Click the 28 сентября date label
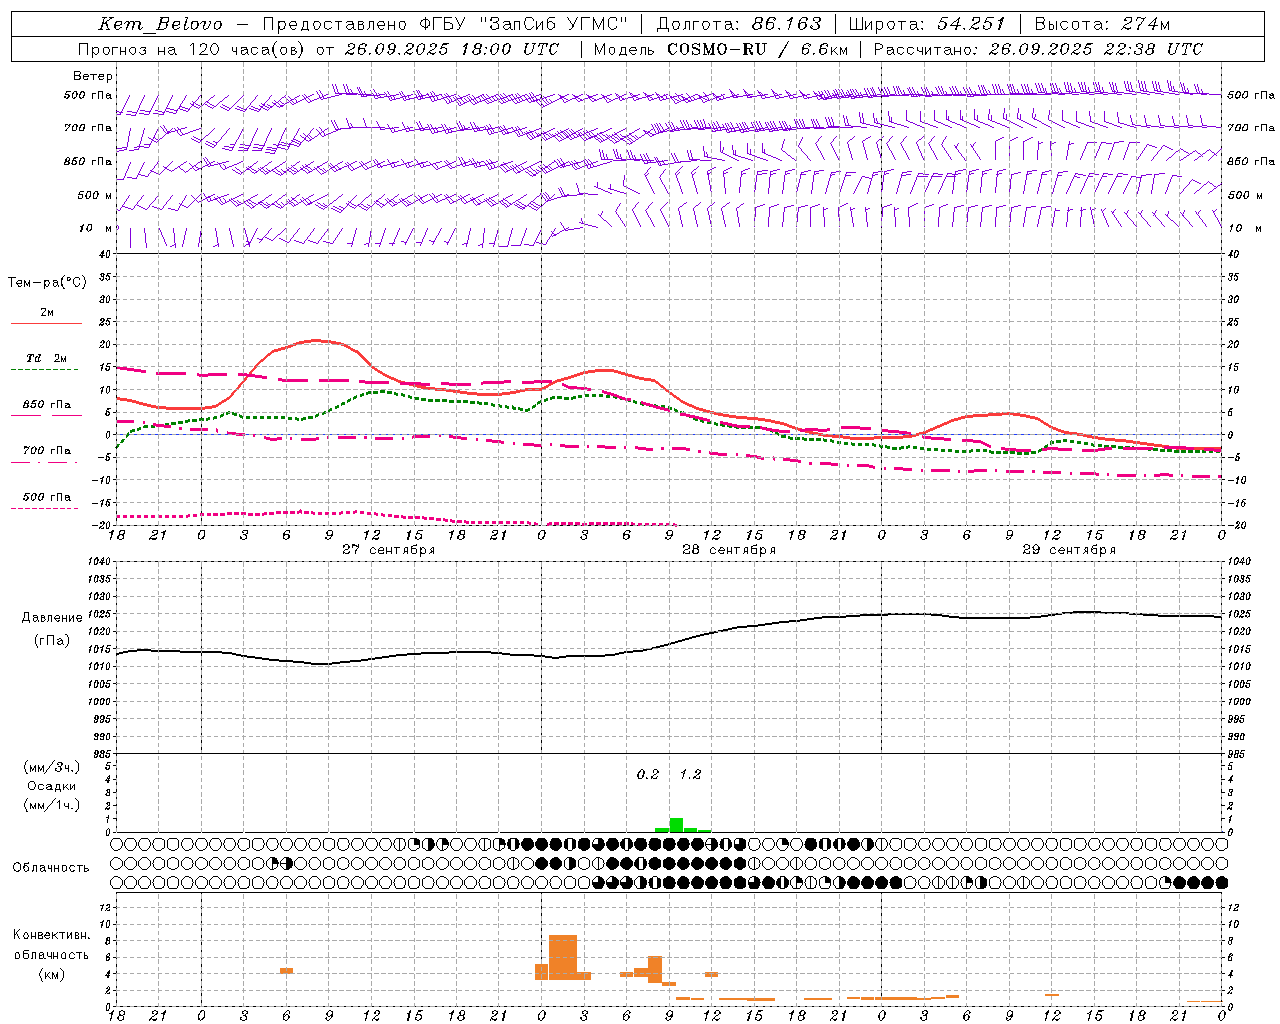 click(729, 550)
